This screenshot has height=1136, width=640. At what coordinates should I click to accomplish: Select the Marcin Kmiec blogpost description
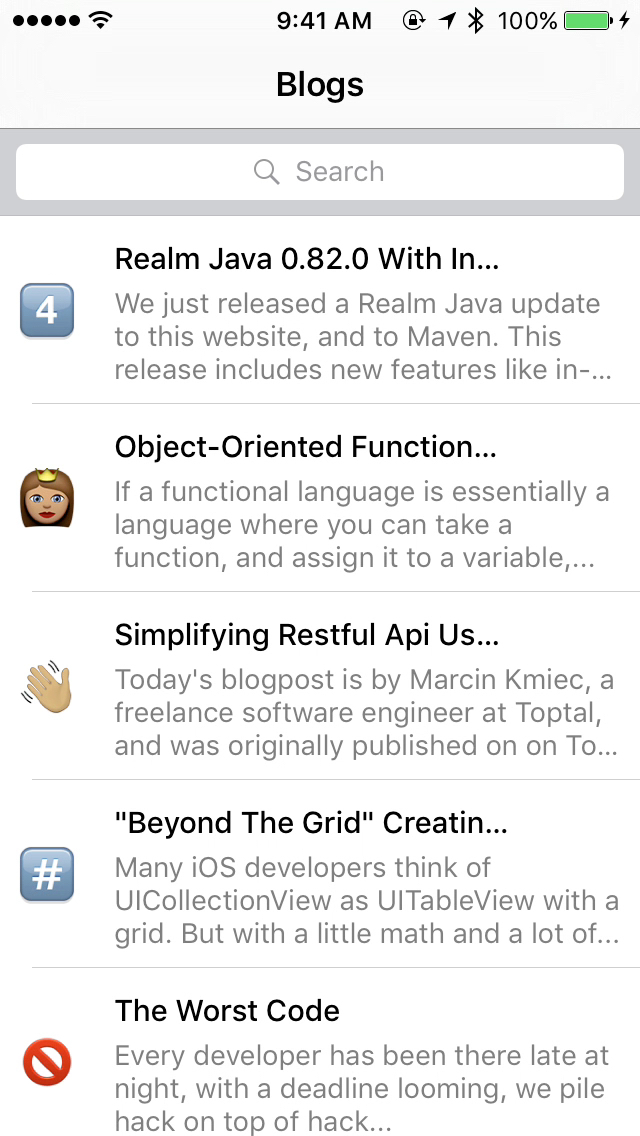pos(364,713)
